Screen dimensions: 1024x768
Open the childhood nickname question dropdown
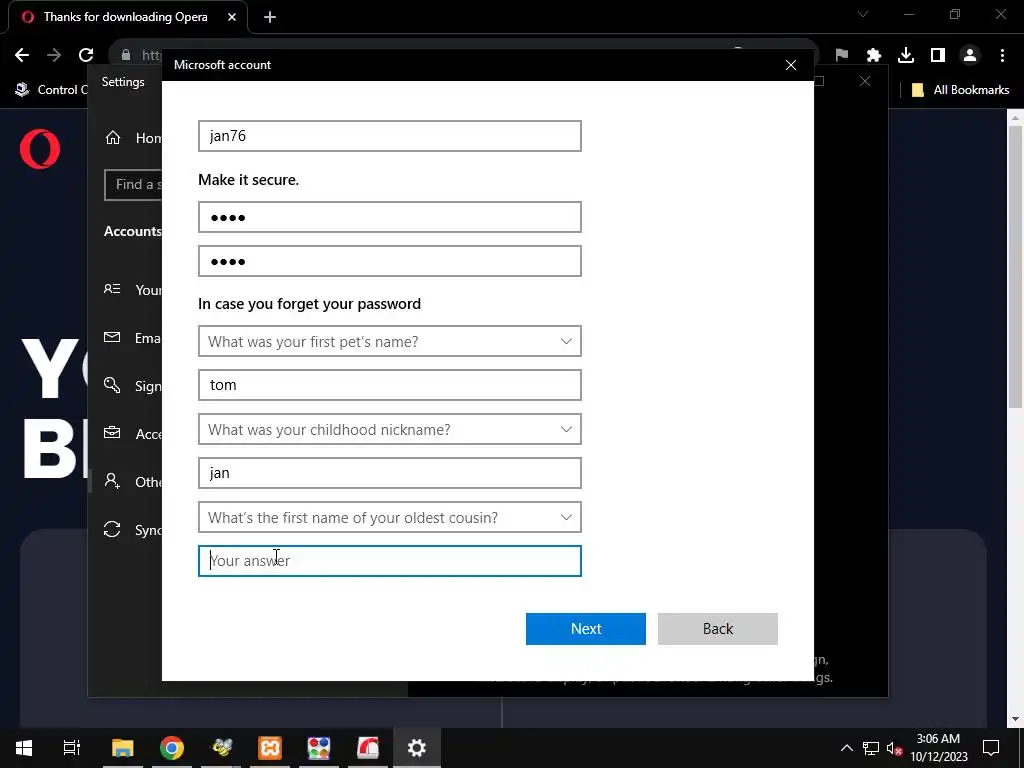click(x=389, y=429)
